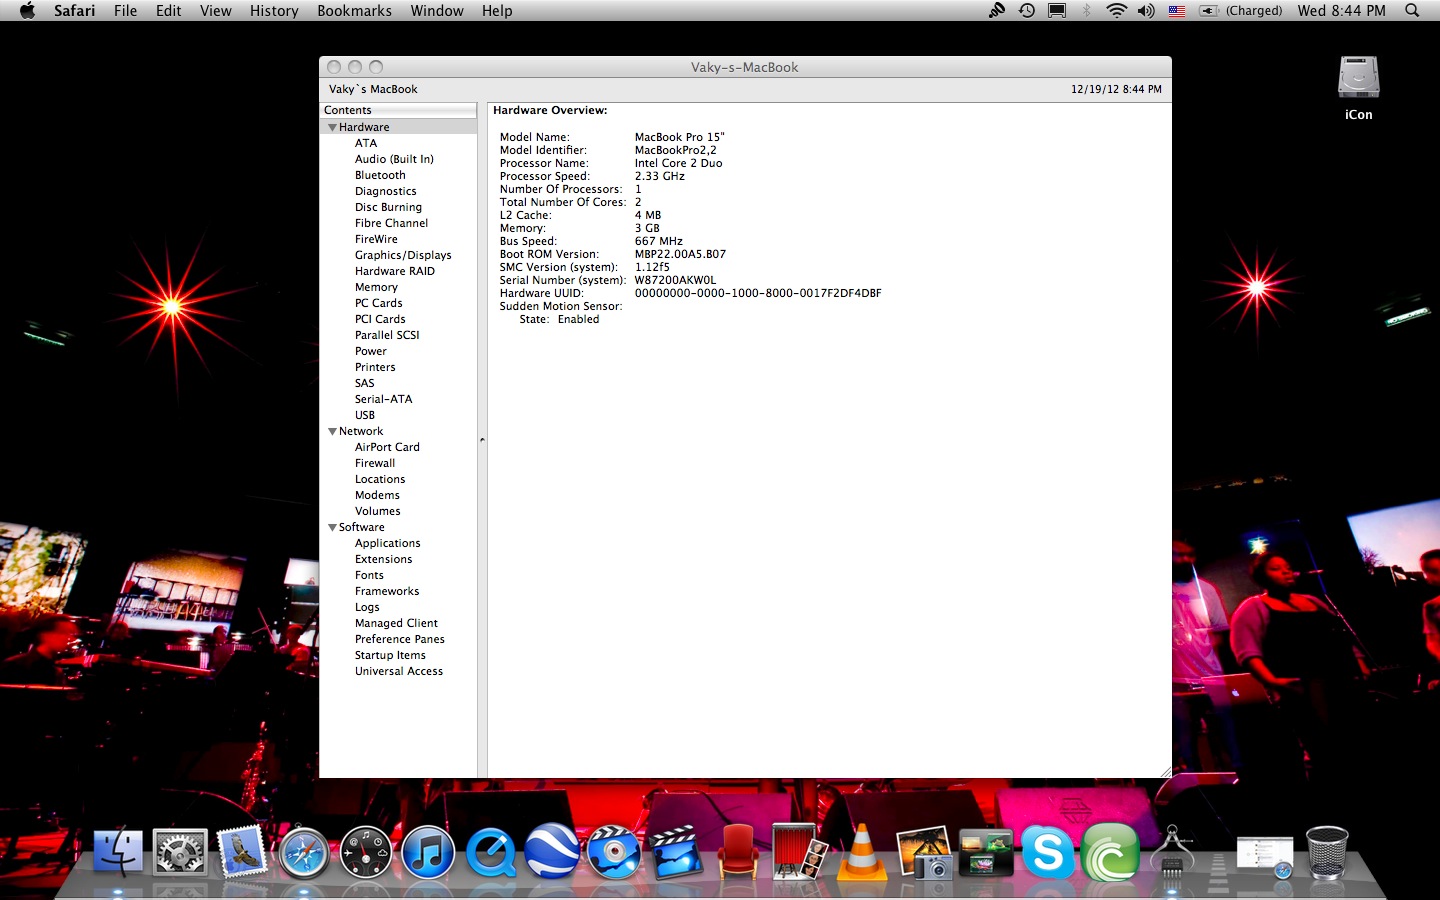The width and height of the screenshot is (1440, 900).
Task: Click the Time Machine menu bar icon
Action: [1027, 11]
